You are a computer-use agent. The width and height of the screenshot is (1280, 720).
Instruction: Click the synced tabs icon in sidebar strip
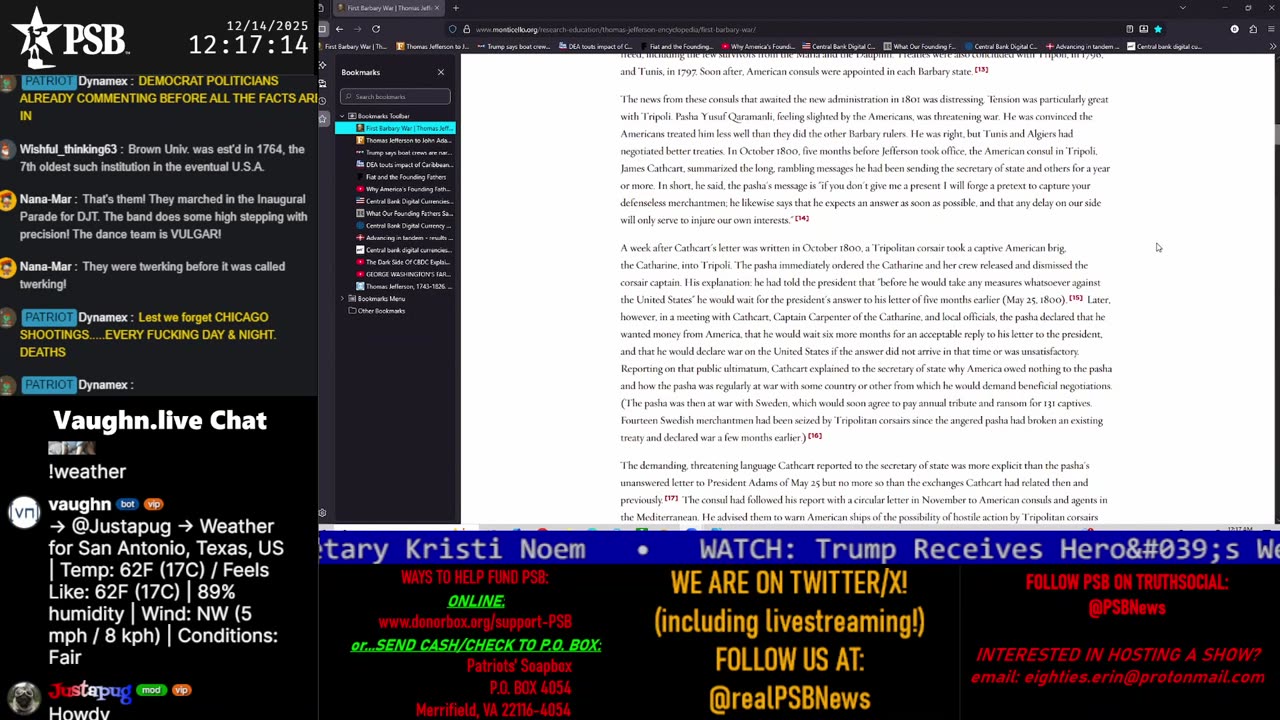tap(322, 83)
